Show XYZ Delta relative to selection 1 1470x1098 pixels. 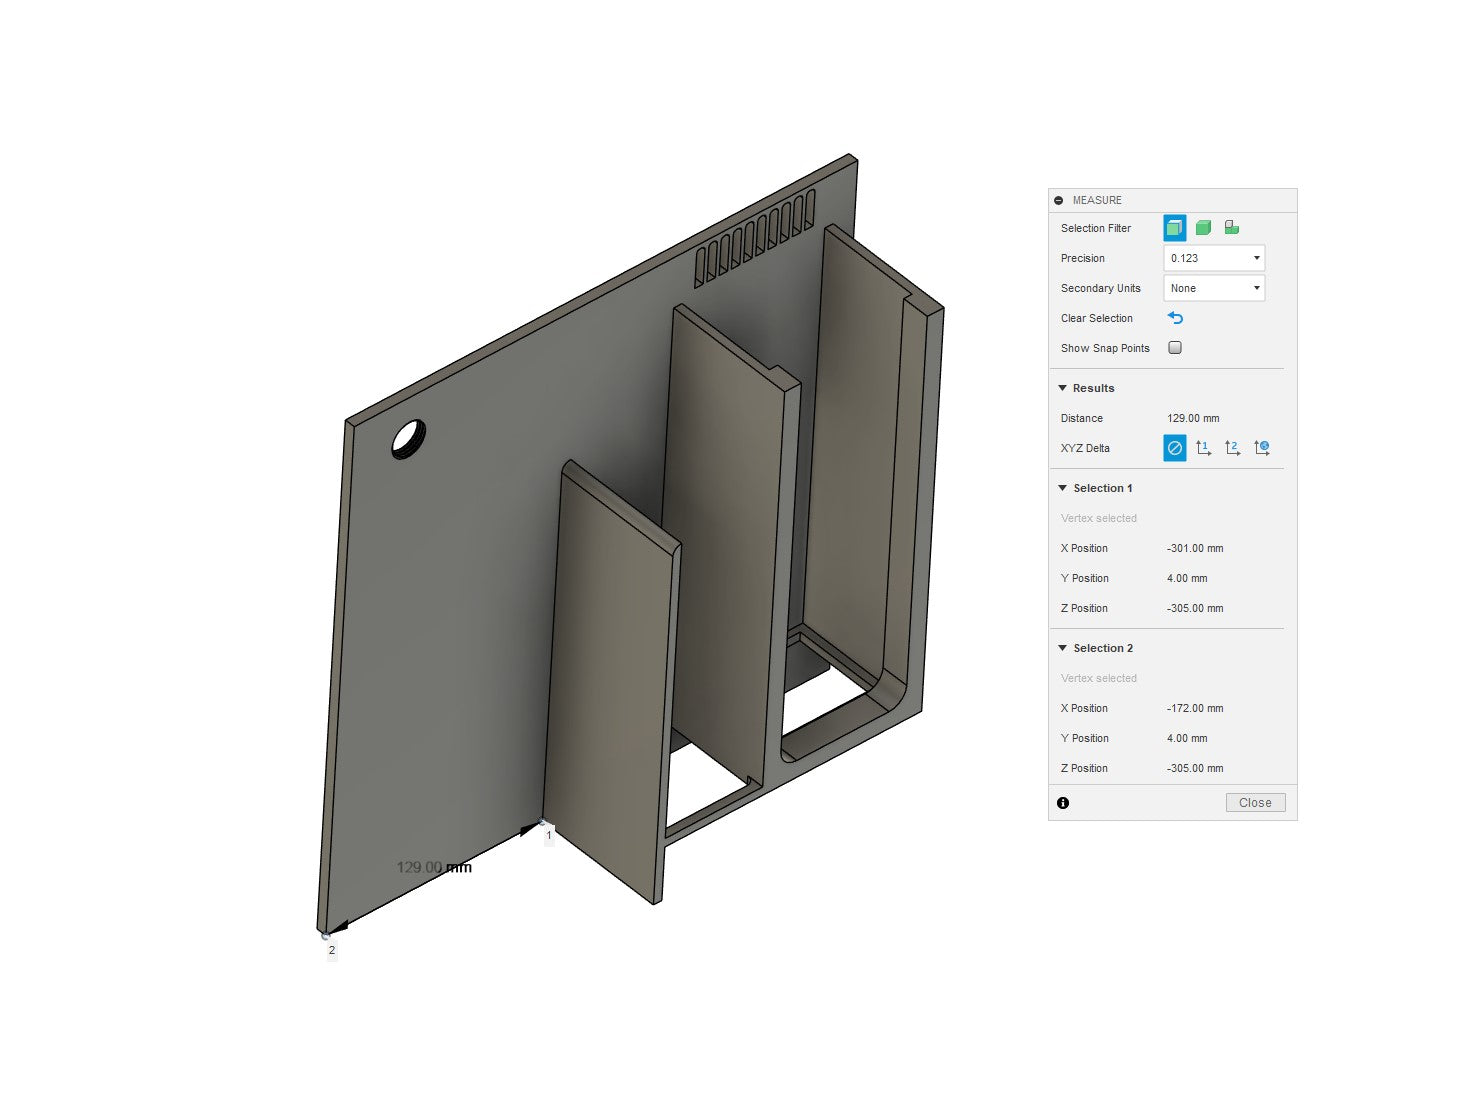point(1203,448)
